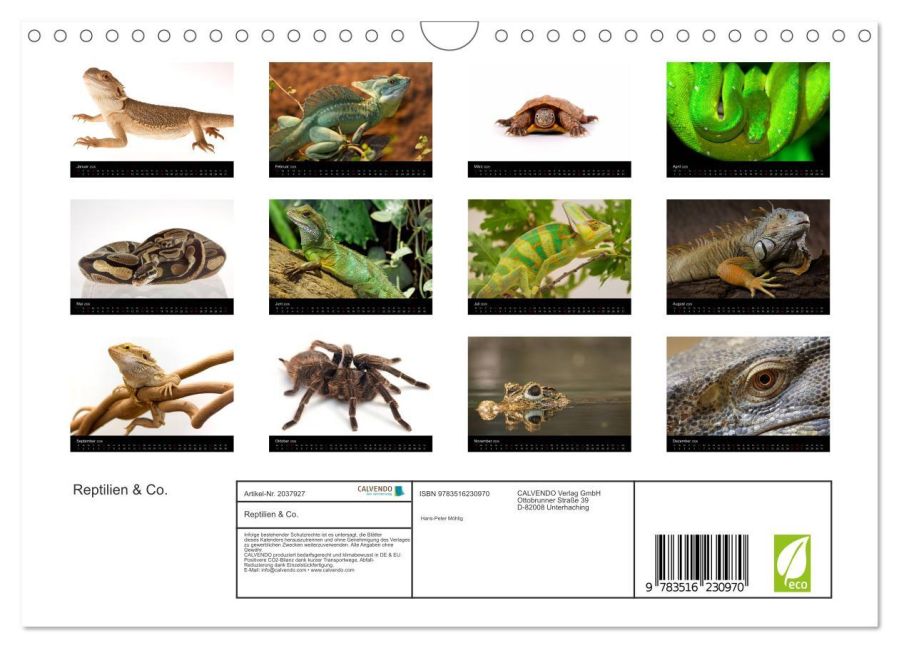Open the caiman in water November photo

[549, 387]
